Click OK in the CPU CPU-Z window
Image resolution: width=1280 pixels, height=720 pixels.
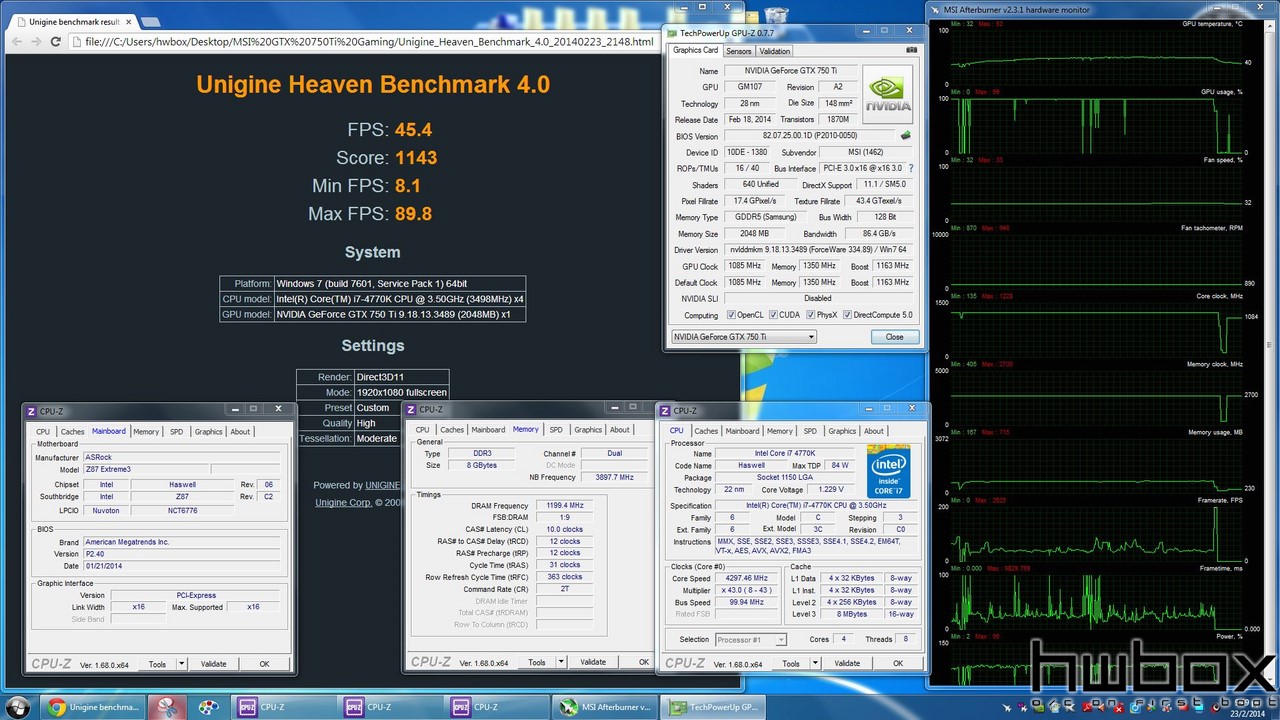coord(898,664)
